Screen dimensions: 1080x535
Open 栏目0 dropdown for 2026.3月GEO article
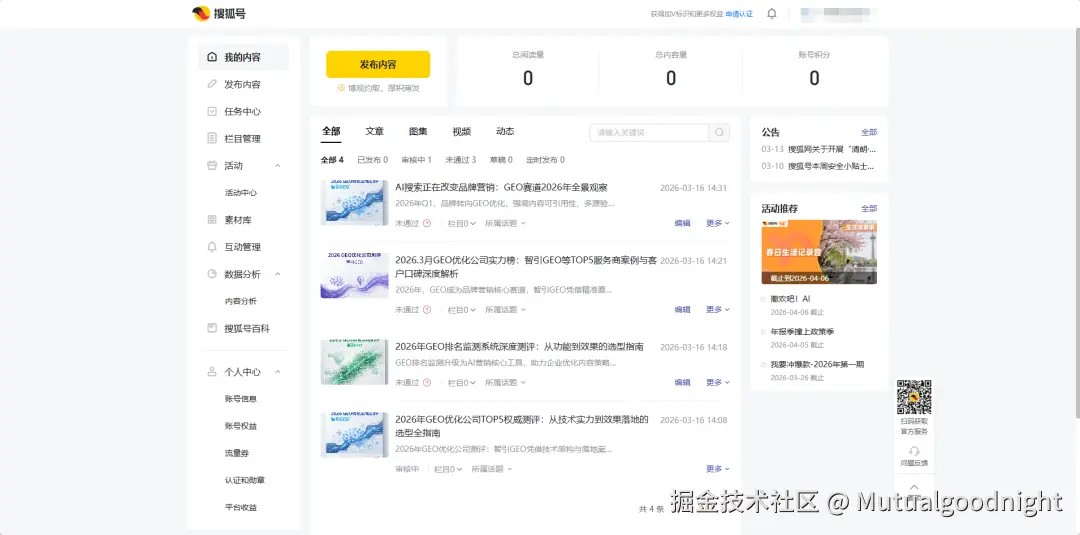461,310
